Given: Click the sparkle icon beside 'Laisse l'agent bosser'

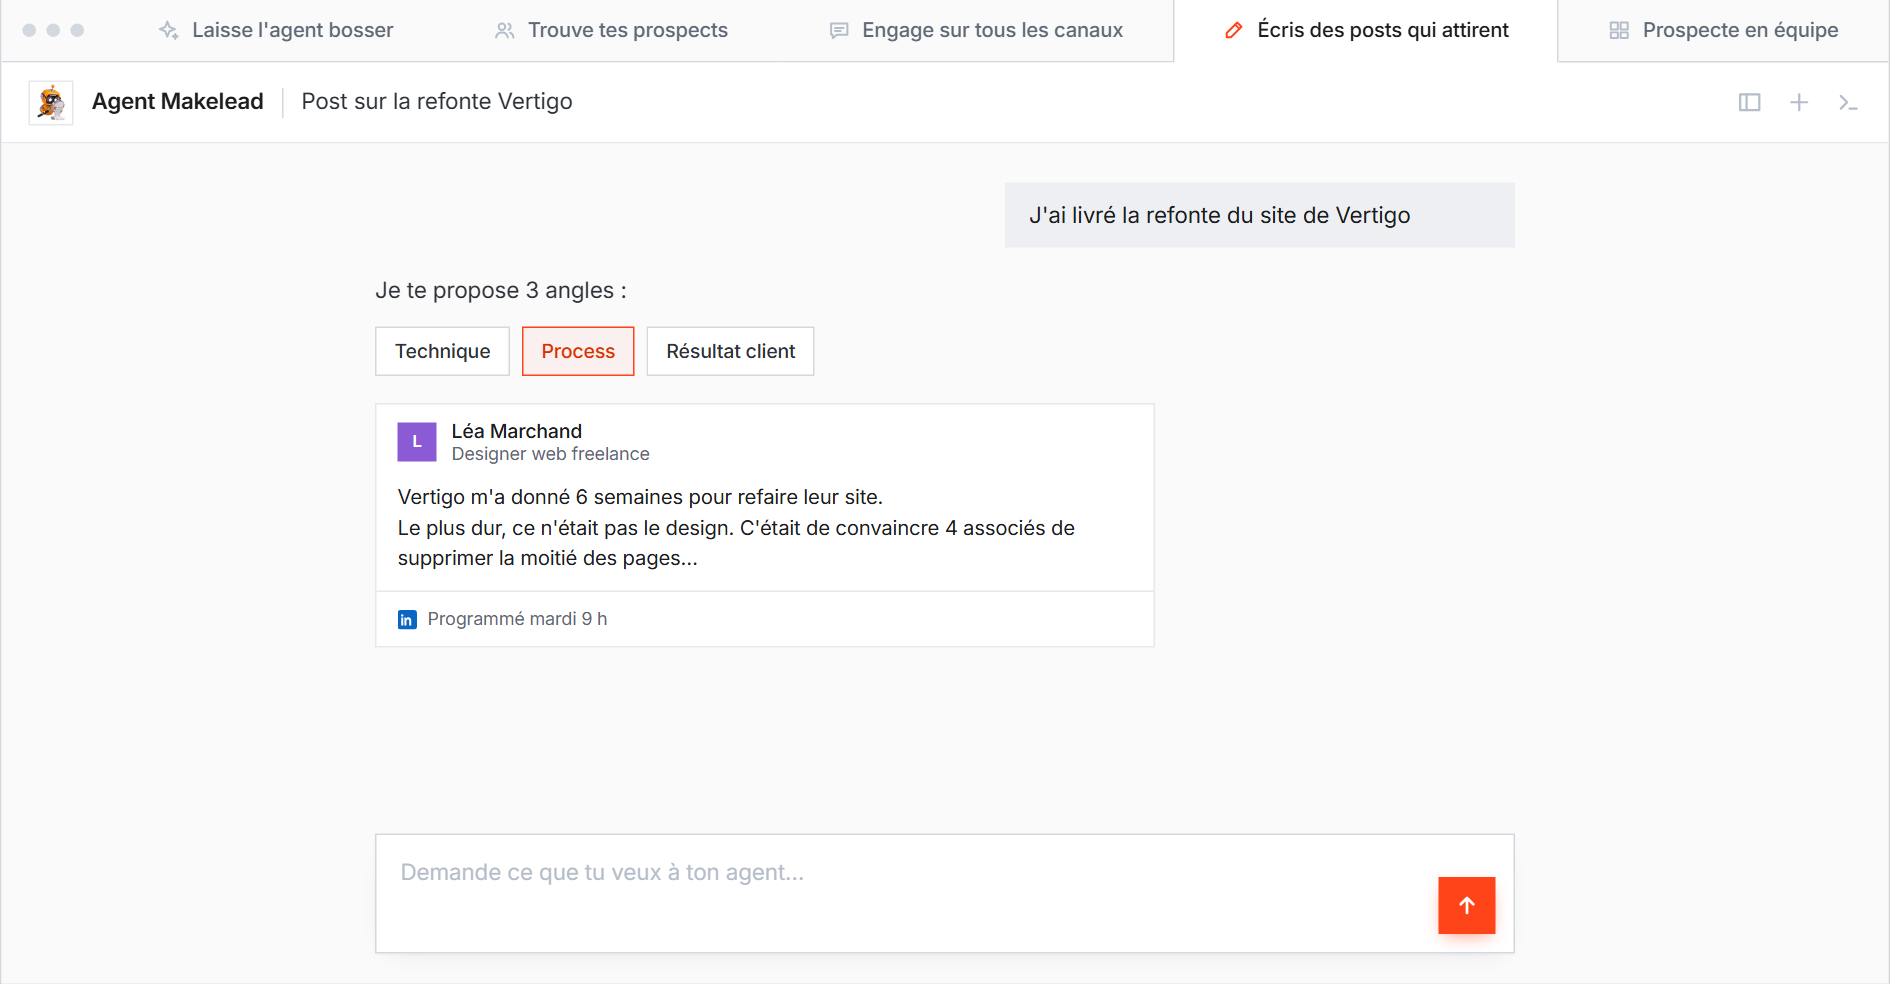Looking at the screenshot, I should (x=168, y=30).
